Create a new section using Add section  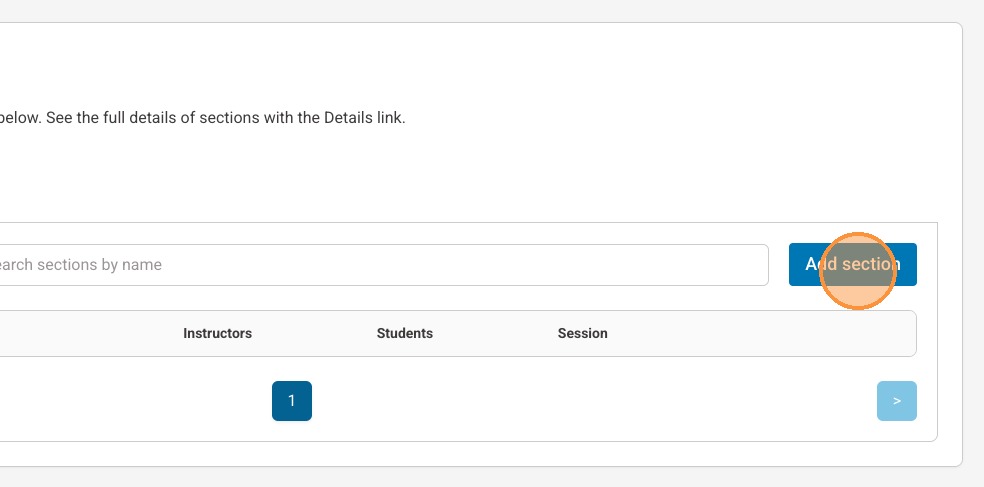point(852,265)
